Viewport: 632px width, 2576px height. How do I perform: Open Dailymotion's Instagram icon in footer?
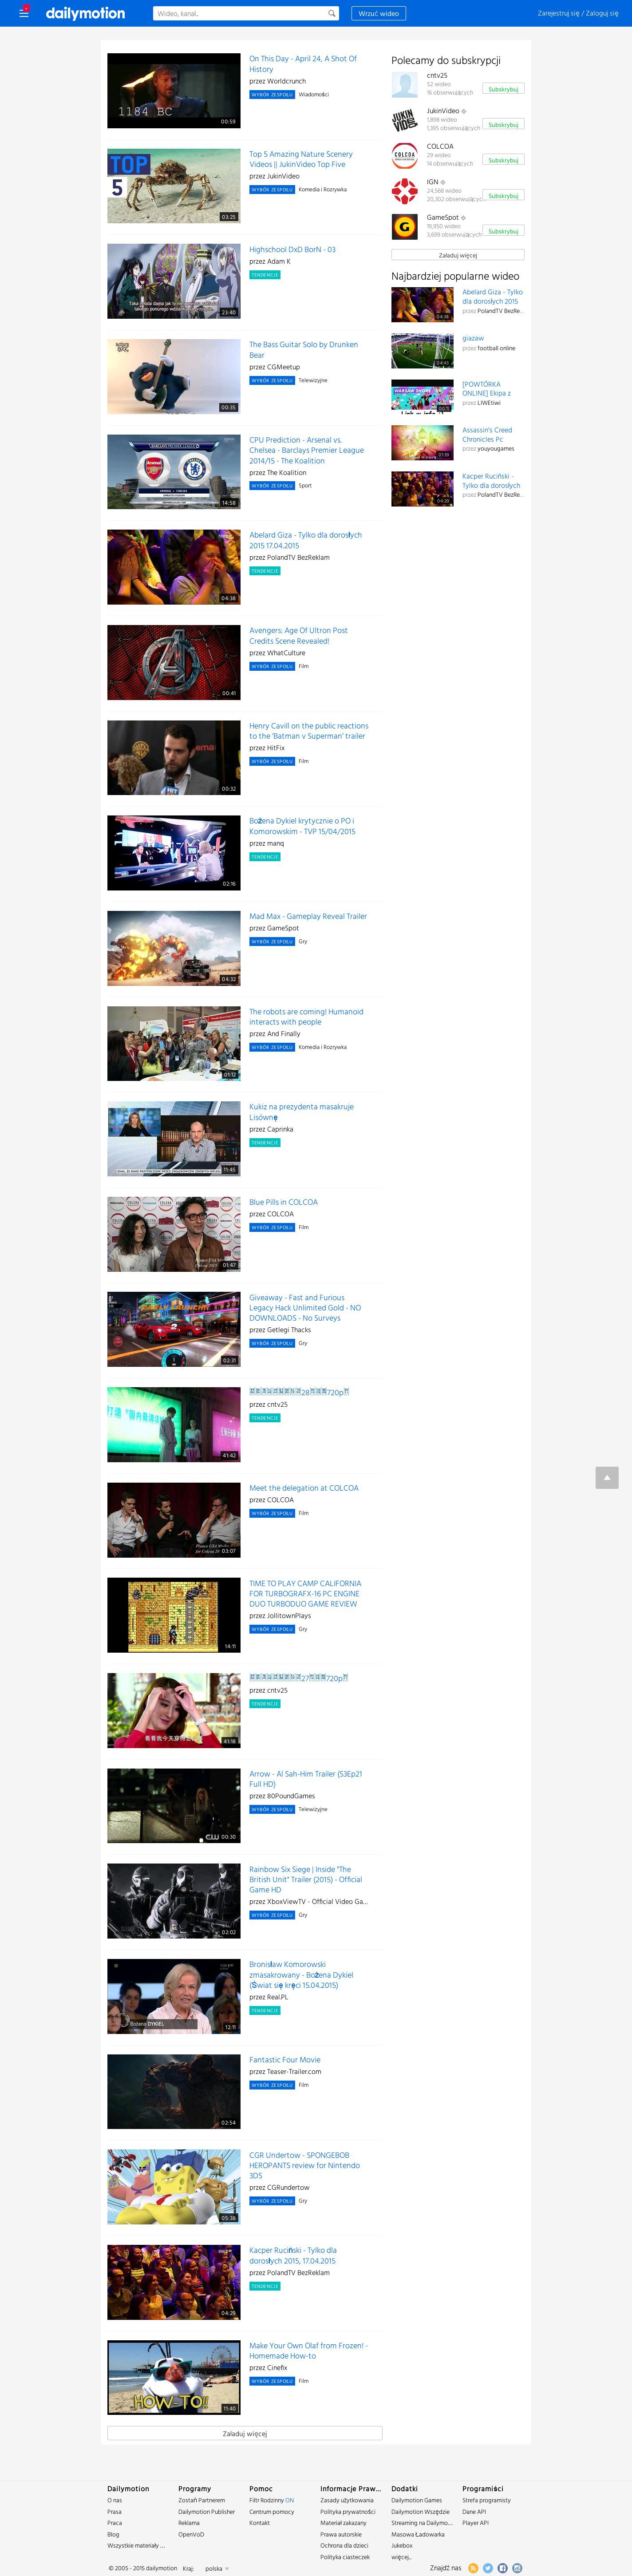click(x=517, y=2567)
